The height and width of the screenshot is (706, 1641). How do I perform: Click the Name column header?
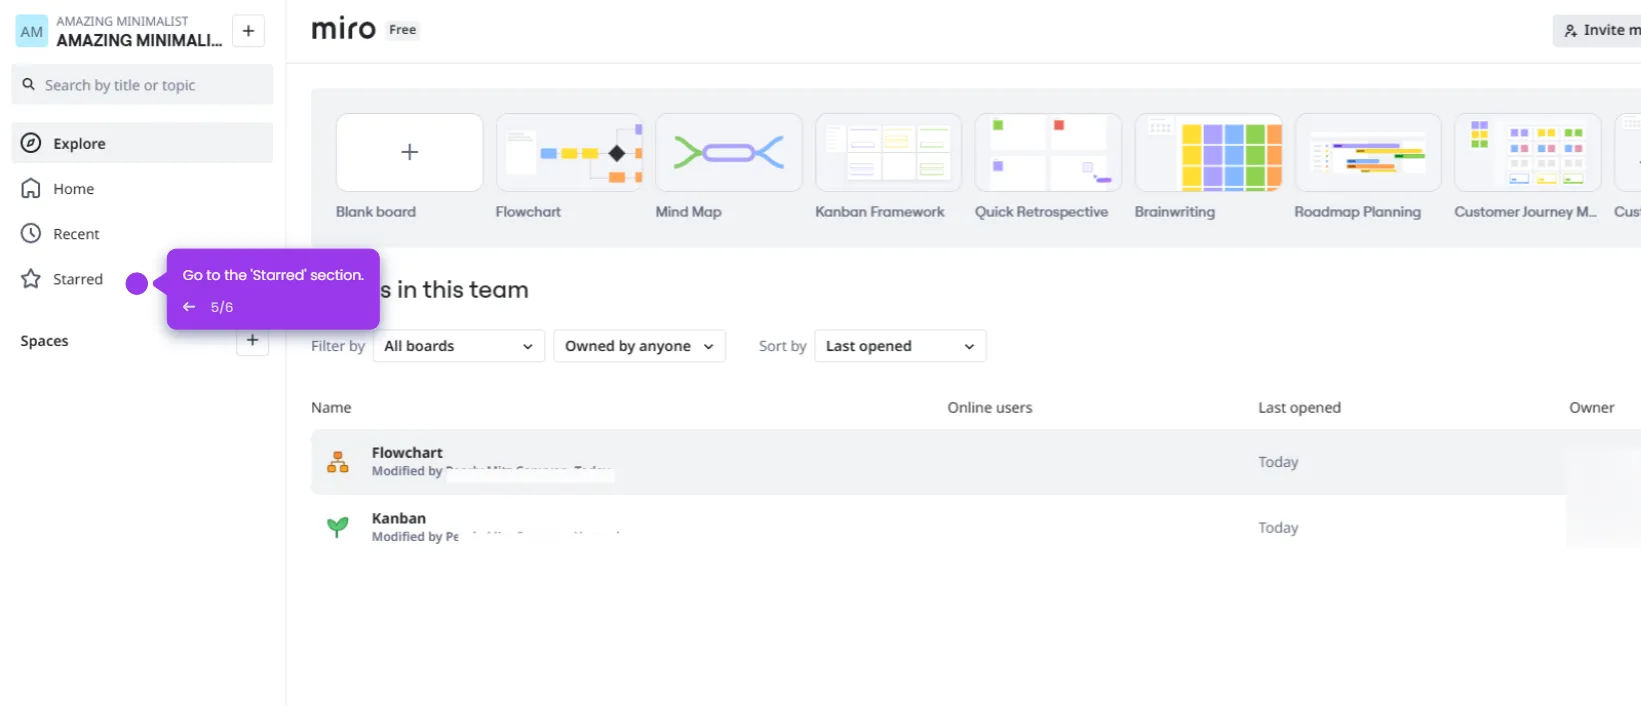point(331,408)
